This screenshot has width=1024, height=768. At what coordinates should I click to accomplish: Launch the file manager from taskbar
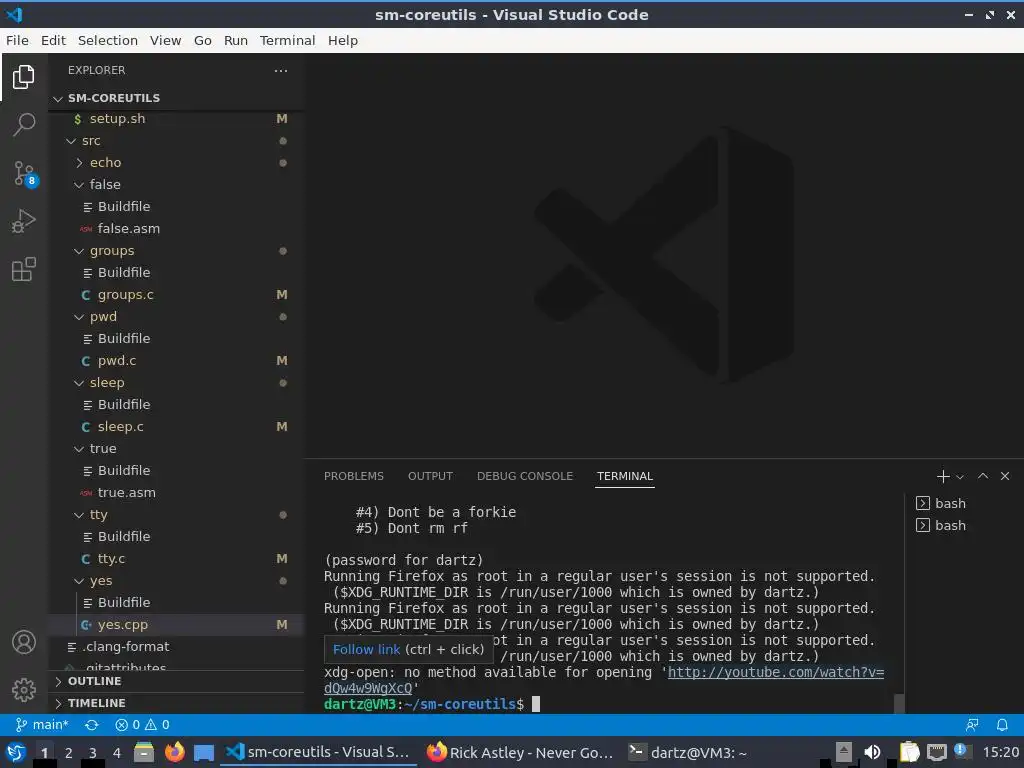[144, 752]
